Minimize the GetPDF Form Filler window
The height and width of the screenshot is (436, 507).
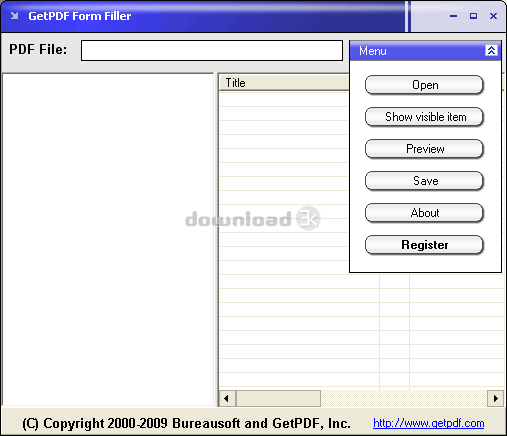pos(453,16)
